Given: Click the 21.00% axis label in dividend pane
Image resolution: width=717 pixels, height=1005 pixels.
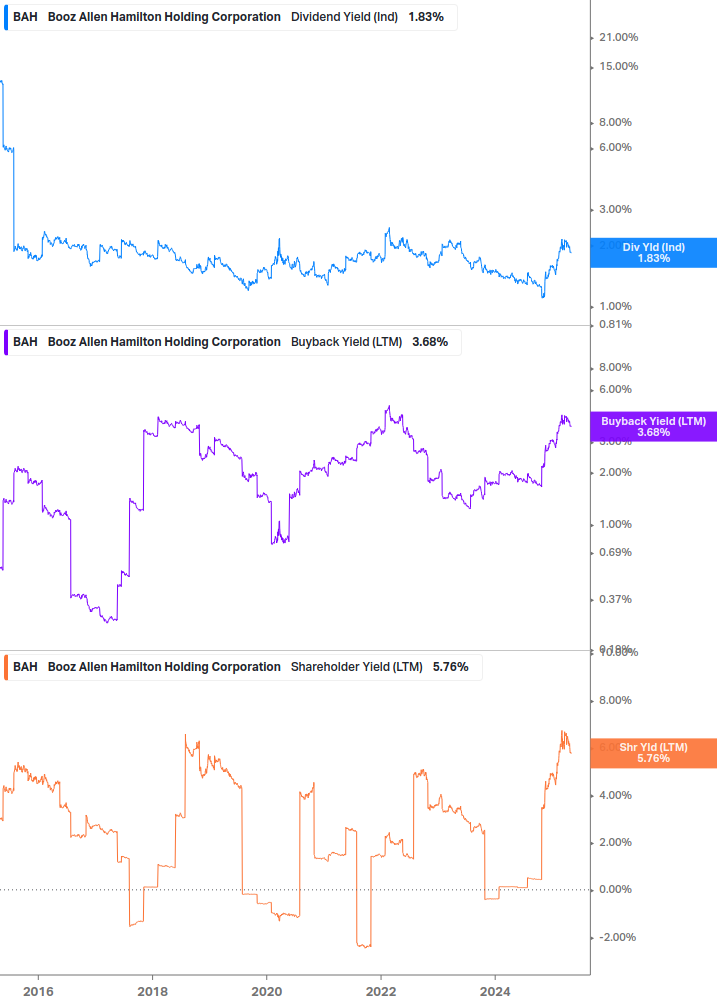Looking at the screenshot, I should click(618, 37).
